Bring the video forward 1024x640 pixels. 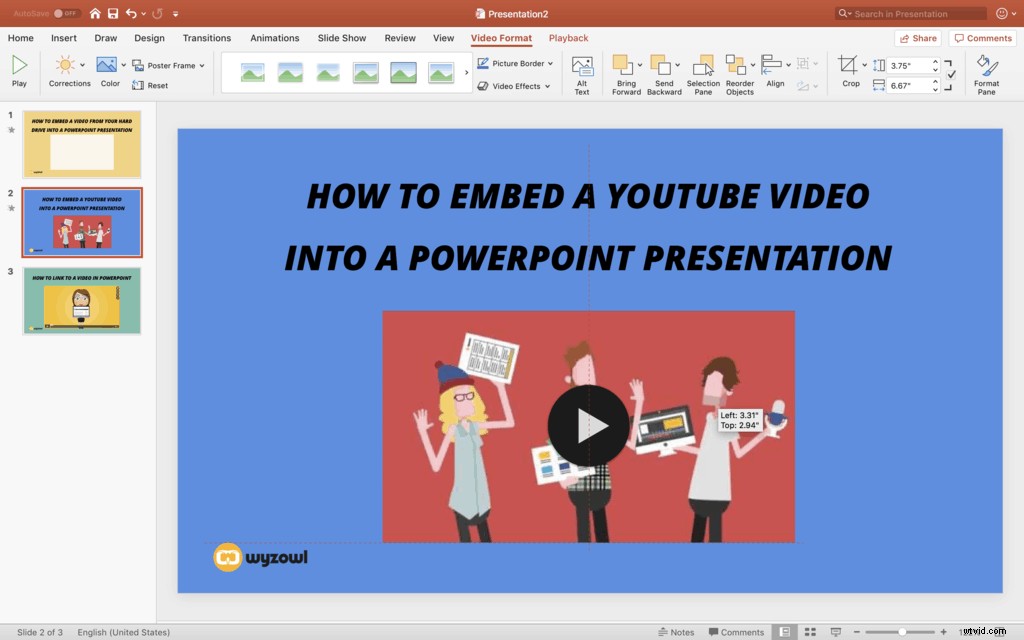(x=625, y=73)
